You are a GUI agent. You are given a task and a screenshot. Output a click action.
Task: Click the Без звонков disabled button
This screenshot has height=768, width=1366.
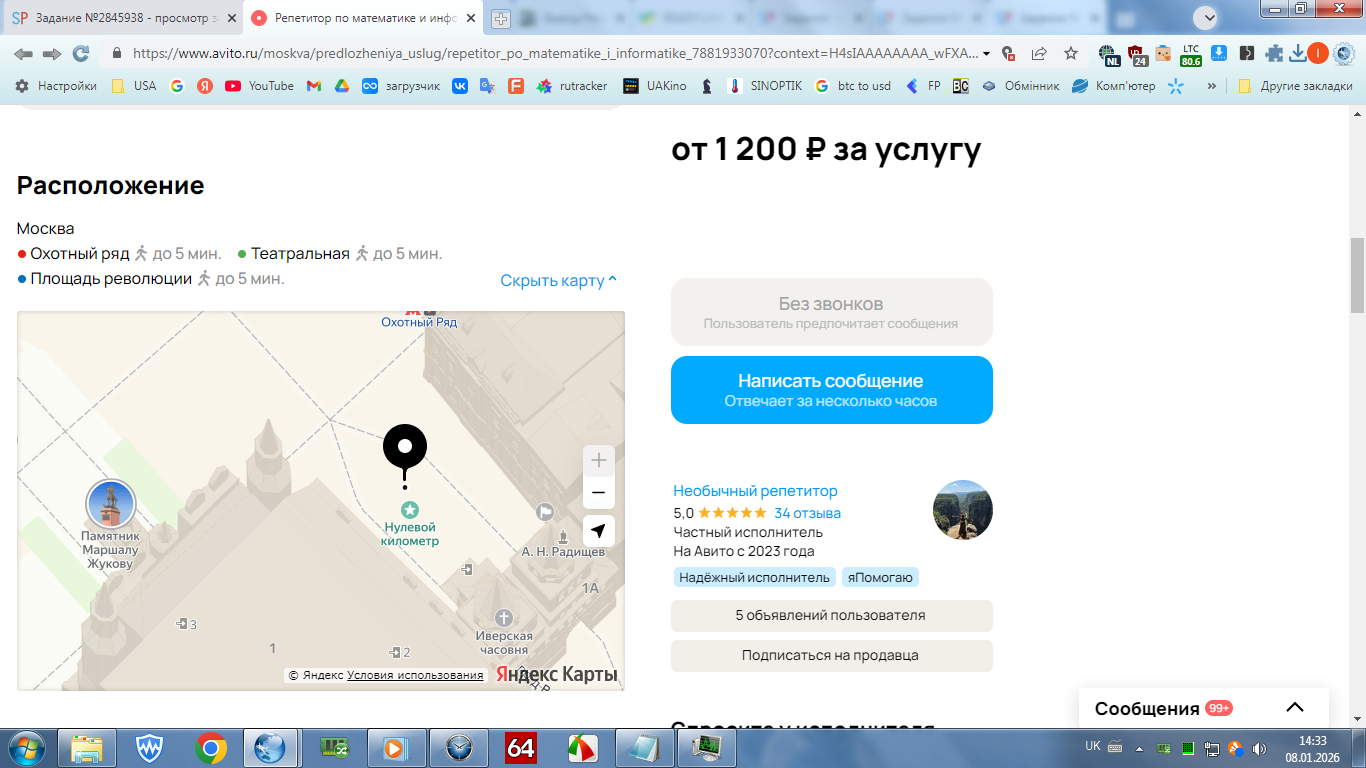pos(831,312)
